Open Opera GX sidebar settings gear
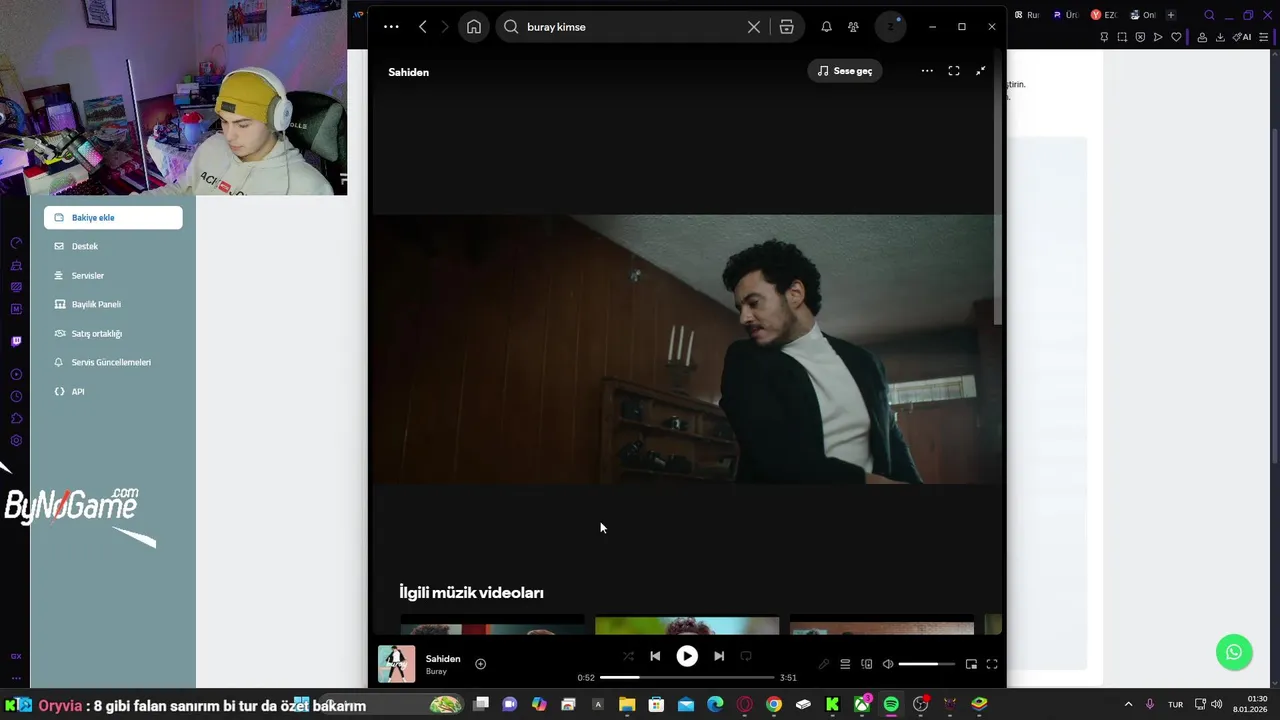Image resolution: width=1280 pixels, height=720 pixels. [x=16, y=441]
